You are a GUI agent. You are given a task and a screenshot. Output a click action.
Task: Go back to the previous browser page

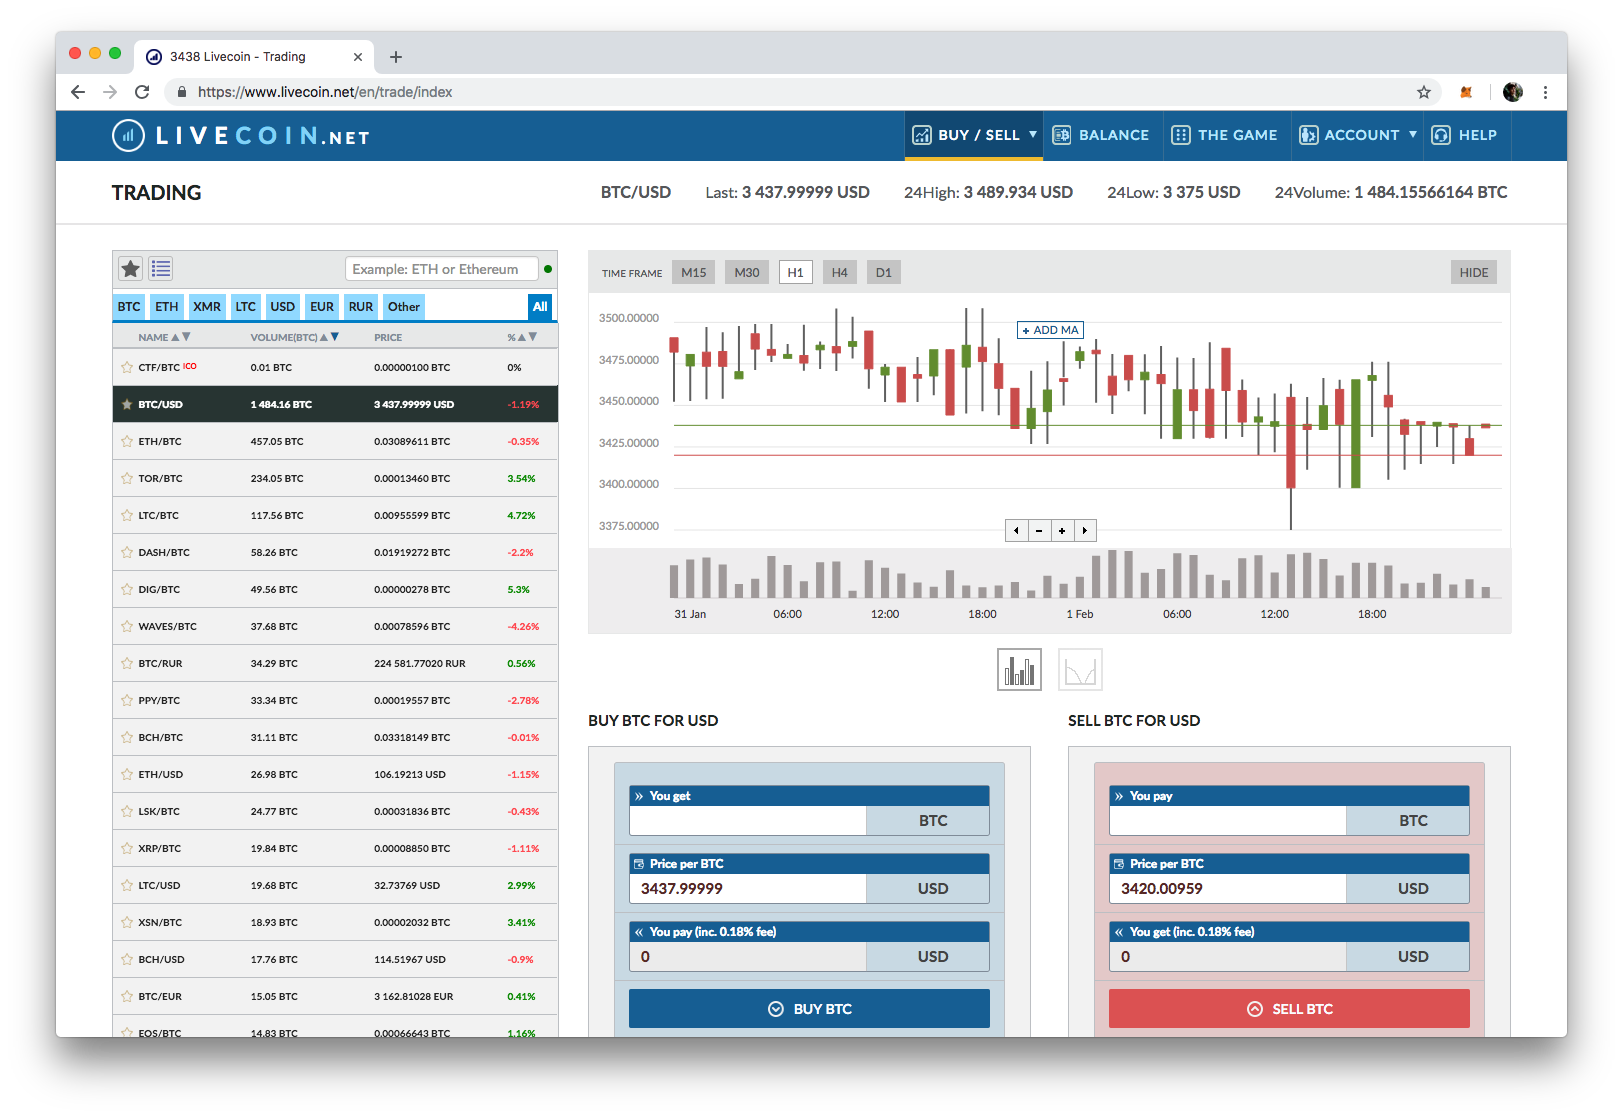click(x=78, y=92)
